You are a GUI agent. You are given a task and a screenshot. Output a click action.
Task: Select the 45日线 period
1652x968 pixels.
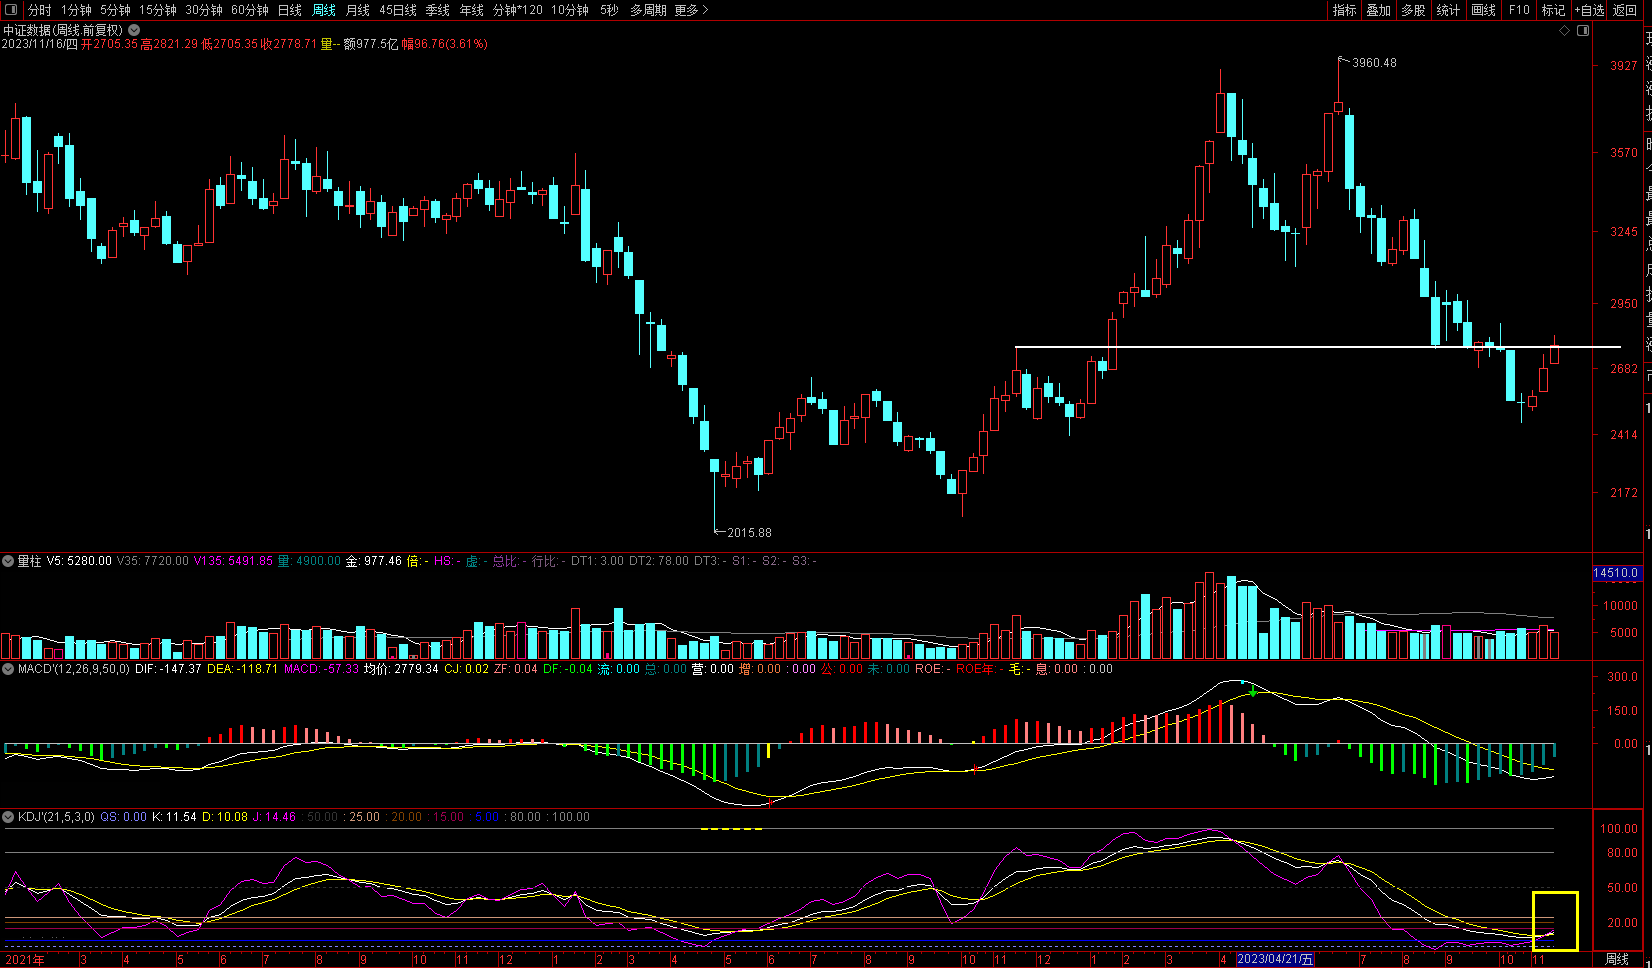(x=398, y=10)
